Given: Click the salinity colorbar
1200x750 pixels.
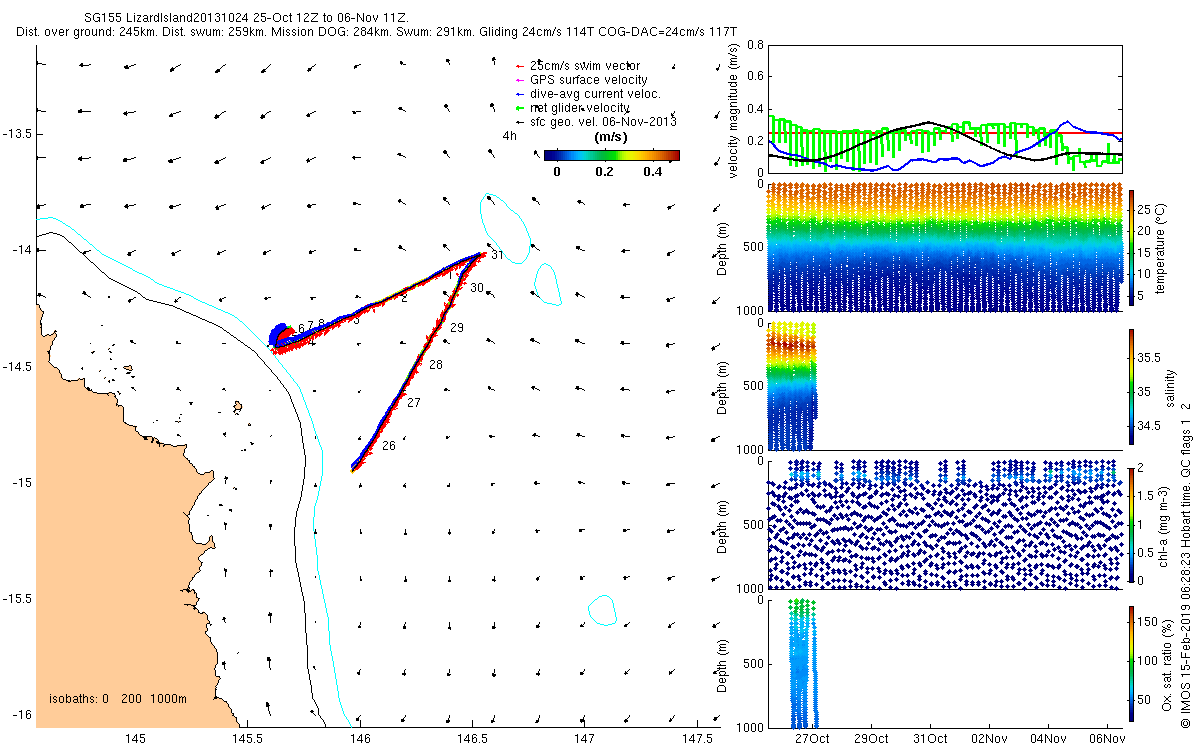Looking at the screenshot, I should click(1130, 387).
